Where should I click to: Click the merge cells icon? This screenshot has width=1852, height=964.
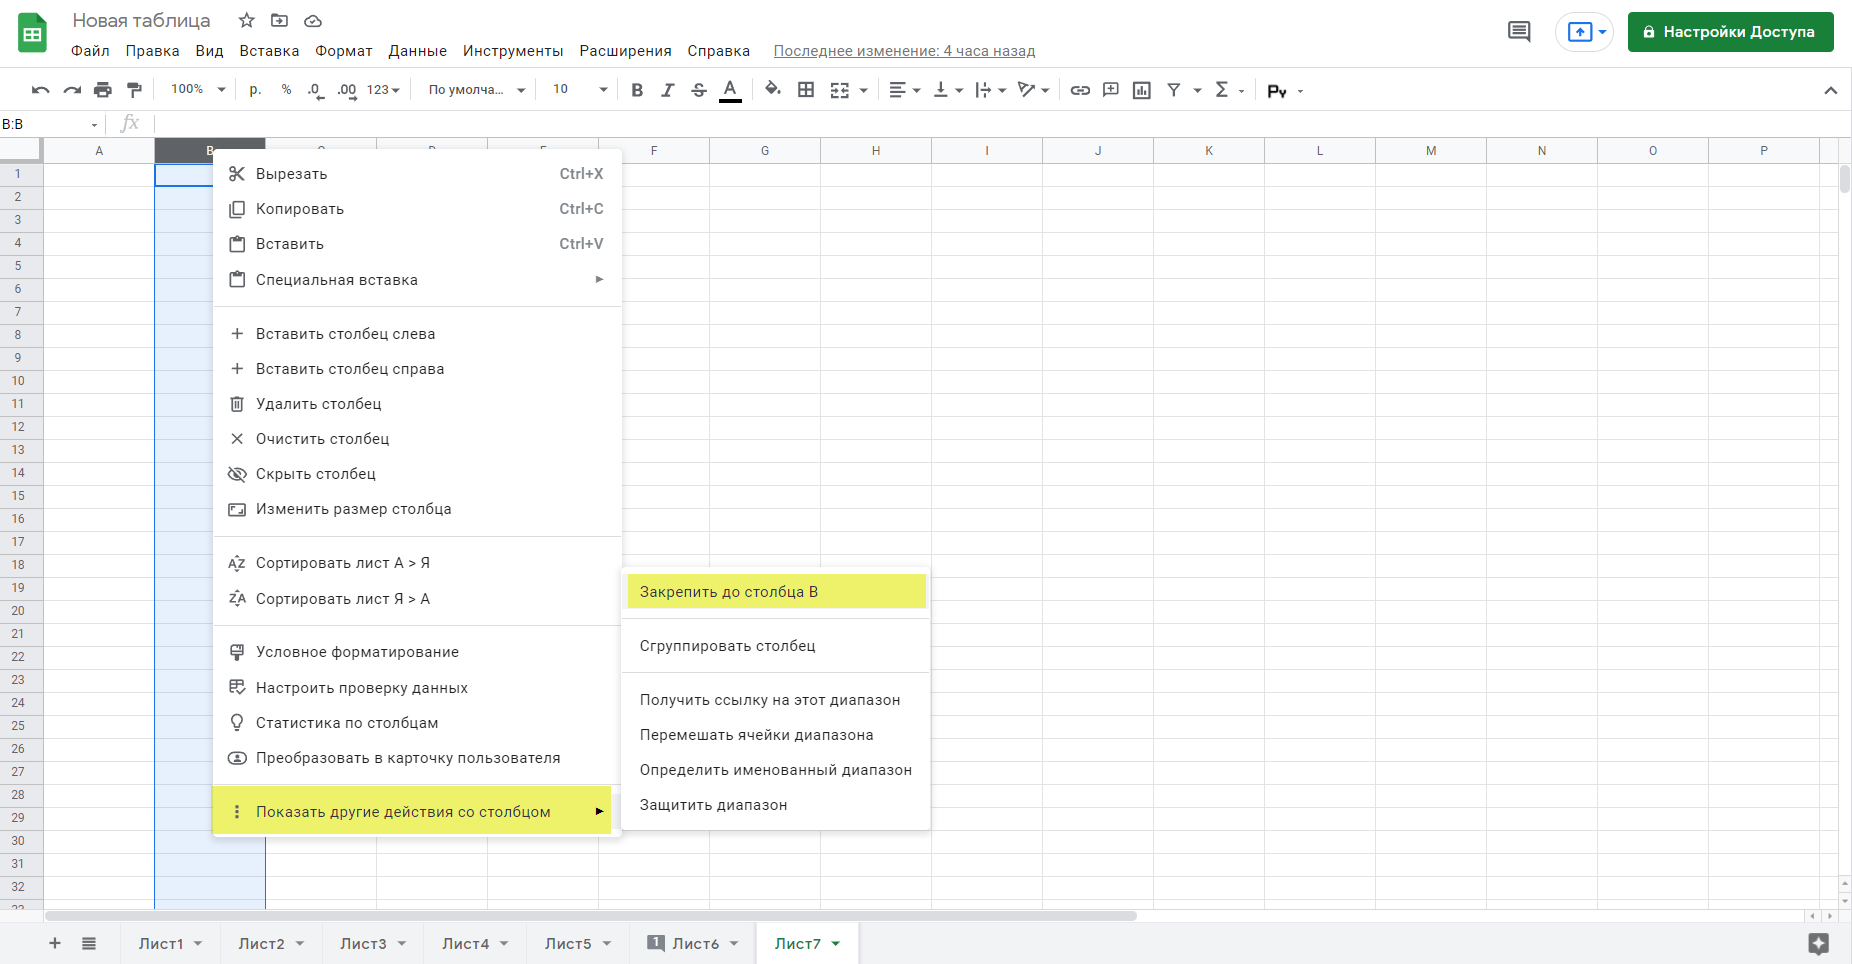[840, 90]
